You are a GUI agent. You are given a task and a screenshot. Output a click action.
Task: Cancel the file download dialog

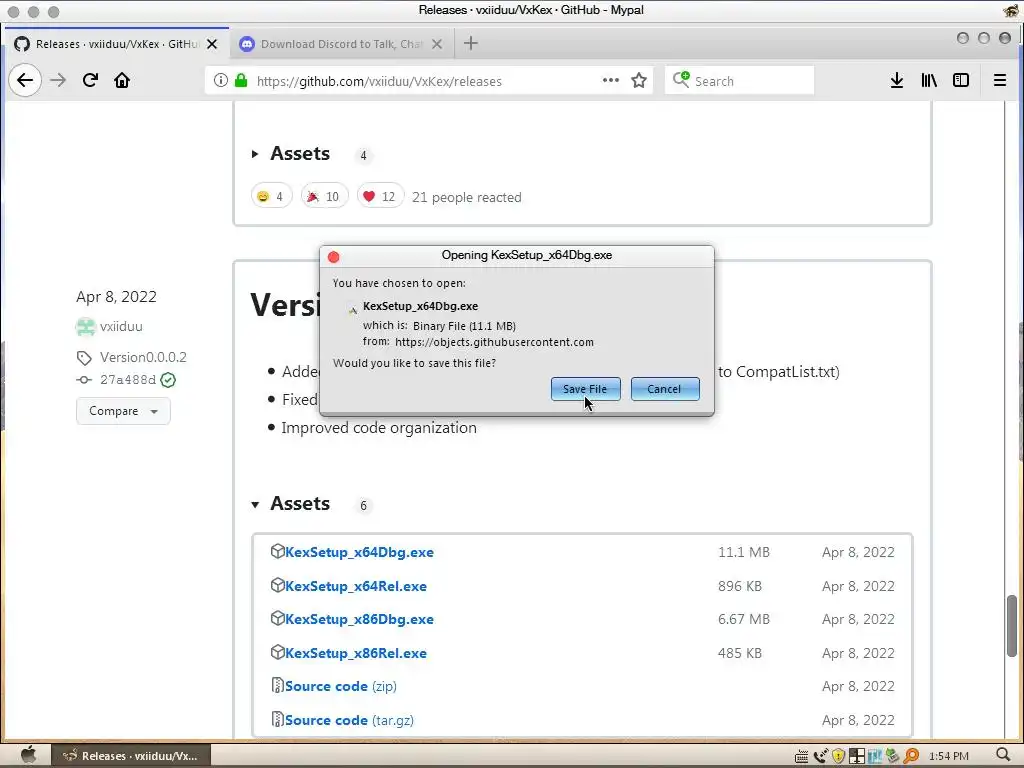tap(665, 389)
